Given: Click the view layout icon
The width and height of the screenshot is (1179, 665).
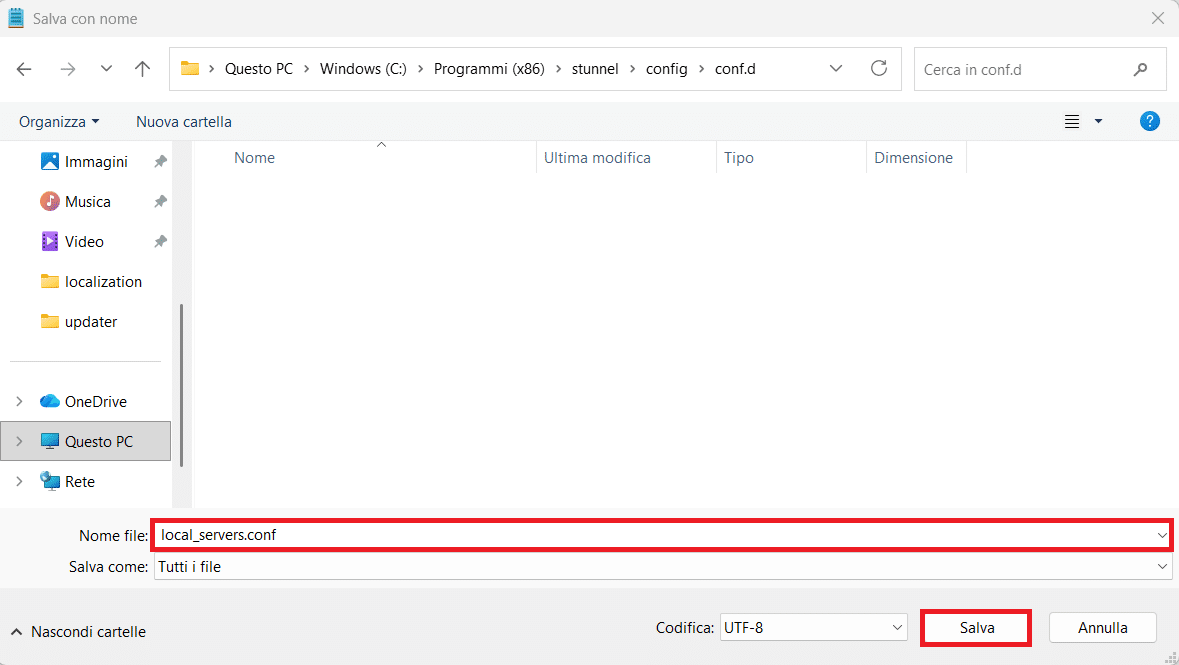Looking at the screenshot, I should point(1072,121).
